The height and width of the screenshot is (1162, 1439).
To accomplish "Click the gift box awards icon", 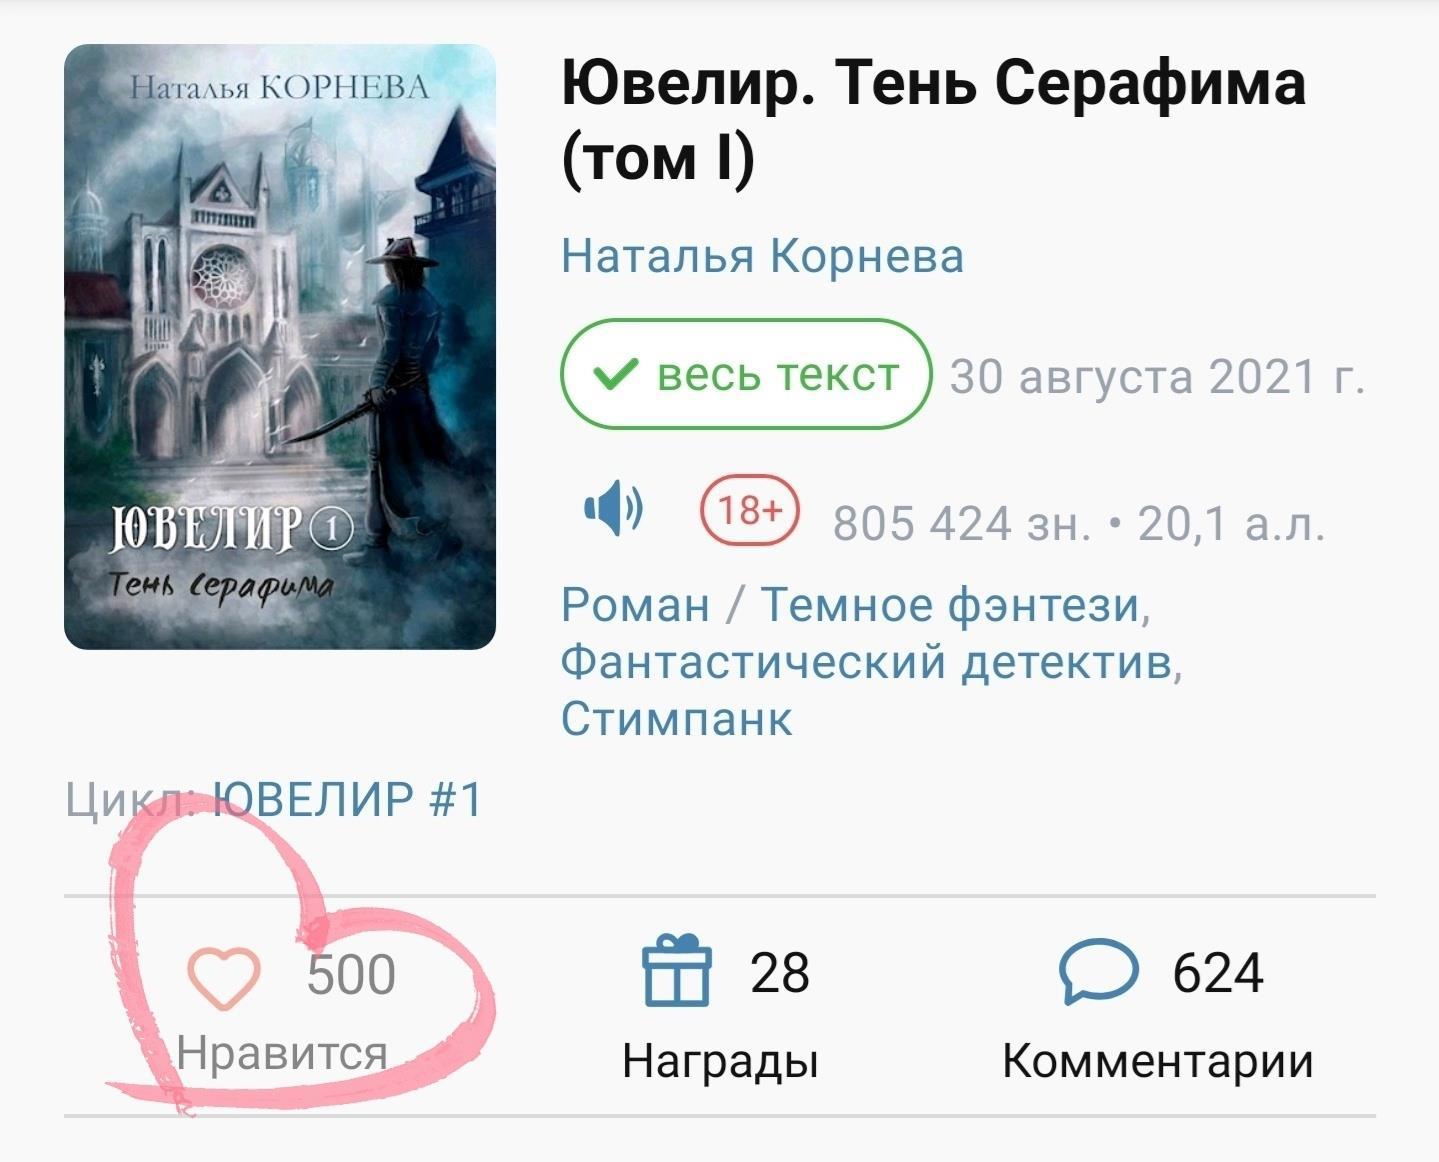I will coord(677,969).
